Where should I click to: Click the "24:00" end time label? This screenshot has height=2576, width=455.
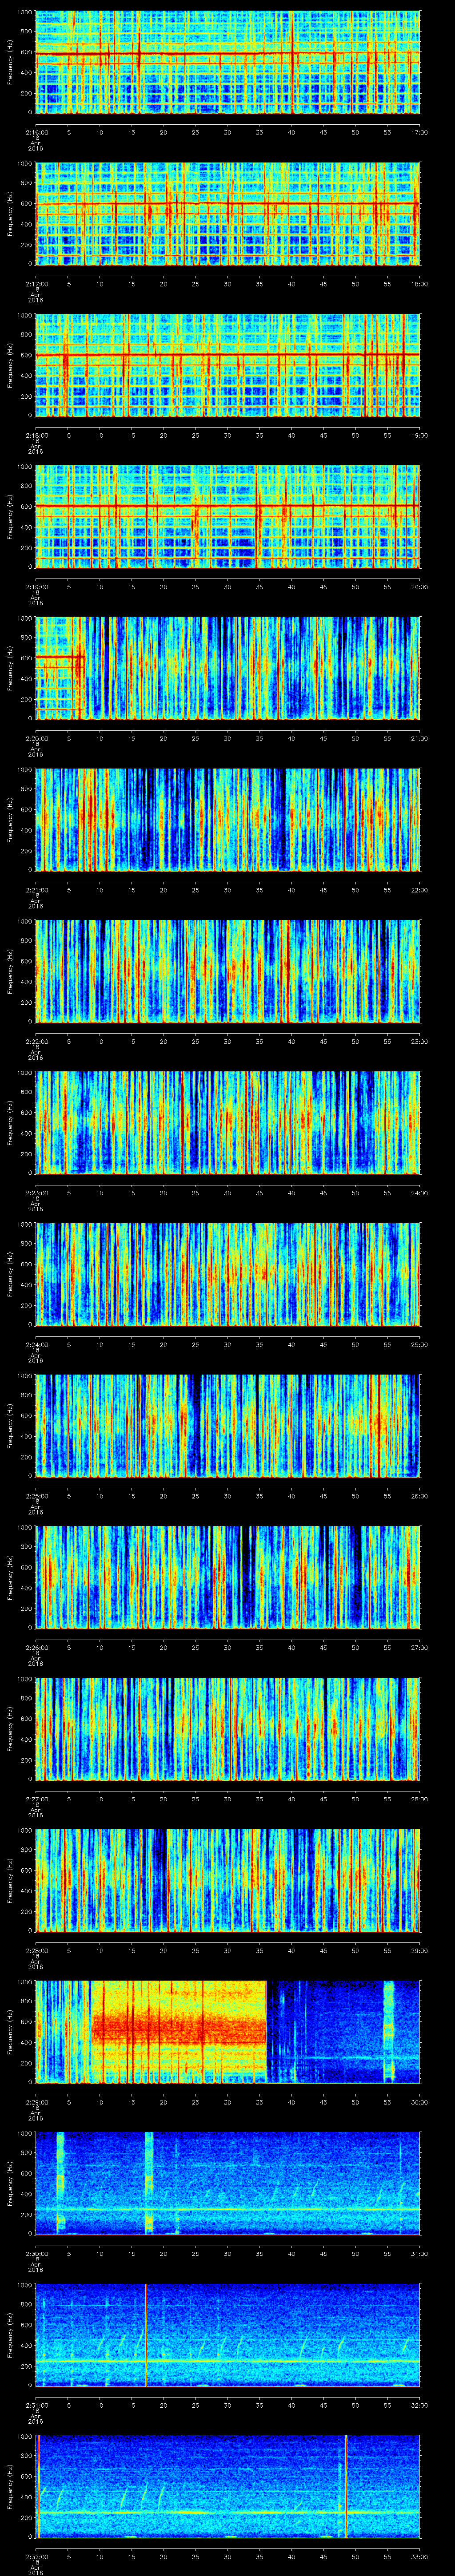pyautogui.click(x=420, y=1193)
